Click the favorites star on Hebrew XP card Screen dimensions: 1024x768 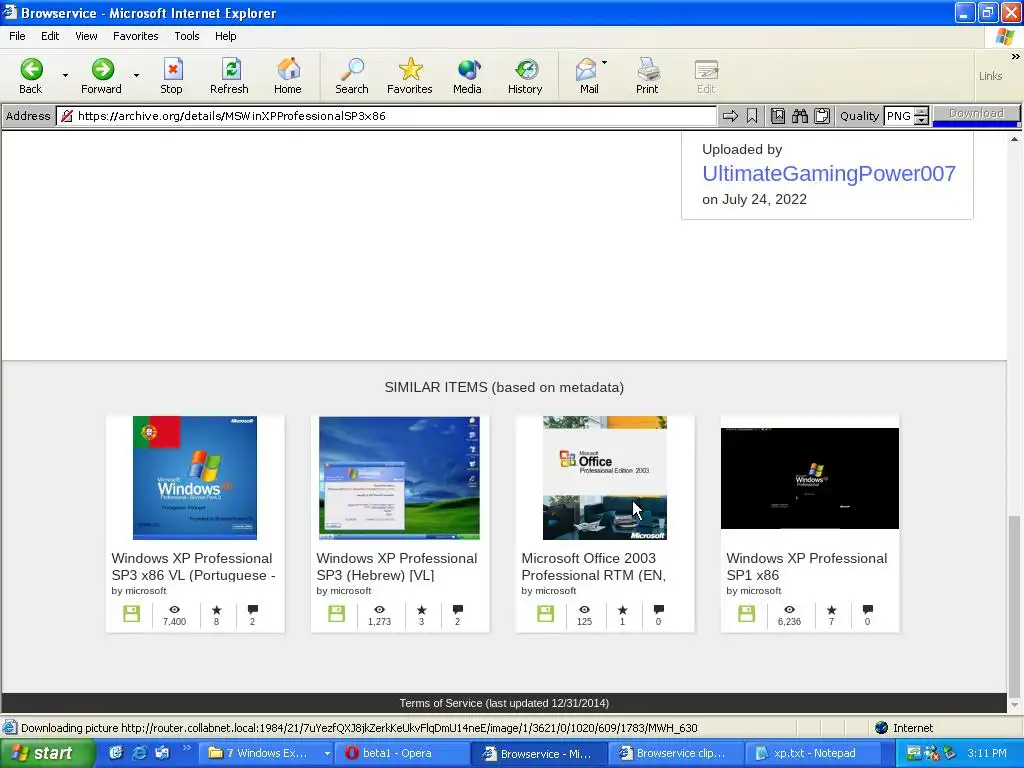point(421,610)
